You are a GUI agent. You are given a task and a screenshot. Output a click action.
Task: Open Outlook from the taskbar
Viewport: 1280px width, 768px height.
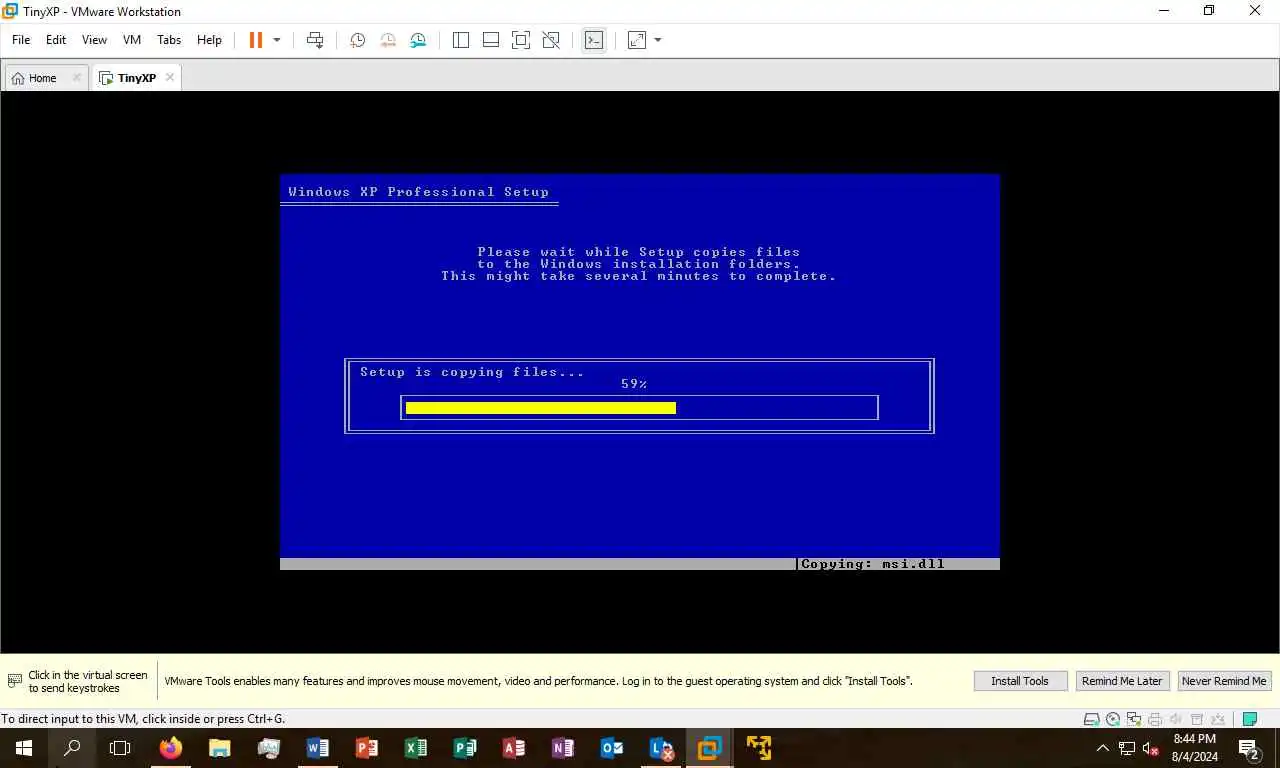point(612,748)
